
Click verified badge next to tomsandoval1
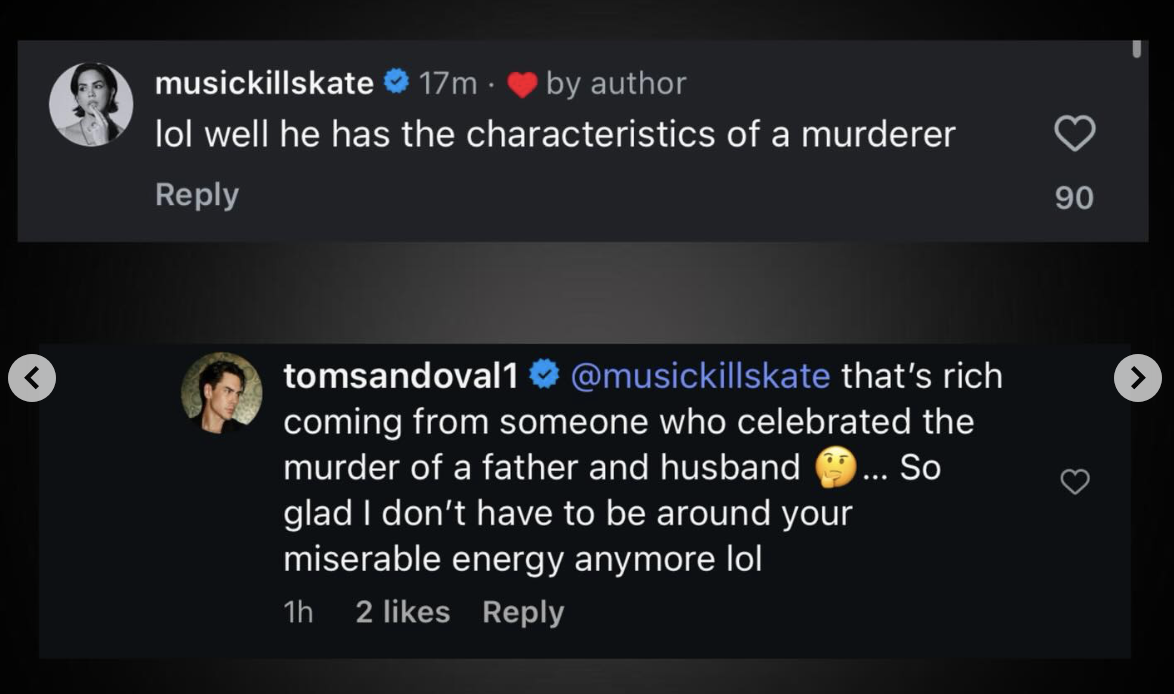point(543,376)
